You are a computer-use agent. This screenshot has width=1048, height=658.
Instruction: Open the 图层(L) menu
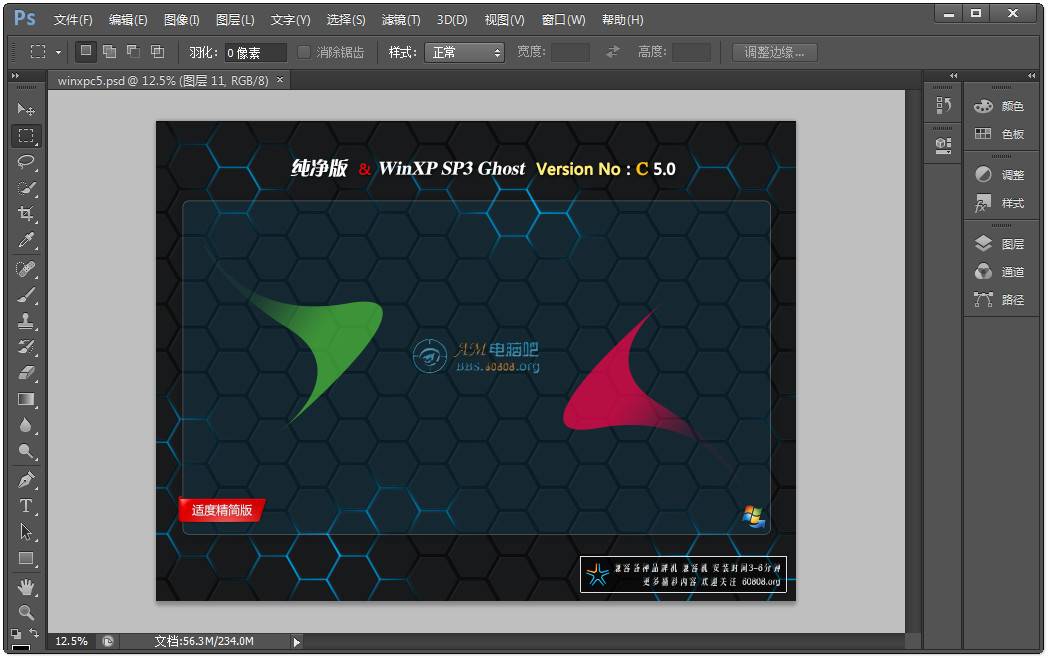(x=235, y=20)
